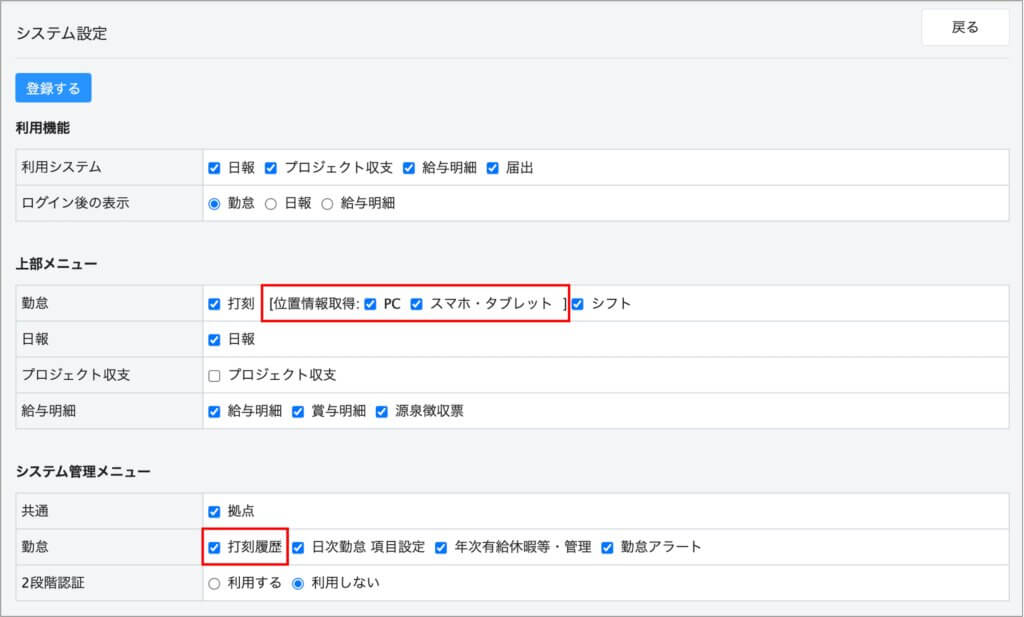The image size is (1024, 617).
Task: Toggle the シフト checkbox
Action: [x=577, y=304]
